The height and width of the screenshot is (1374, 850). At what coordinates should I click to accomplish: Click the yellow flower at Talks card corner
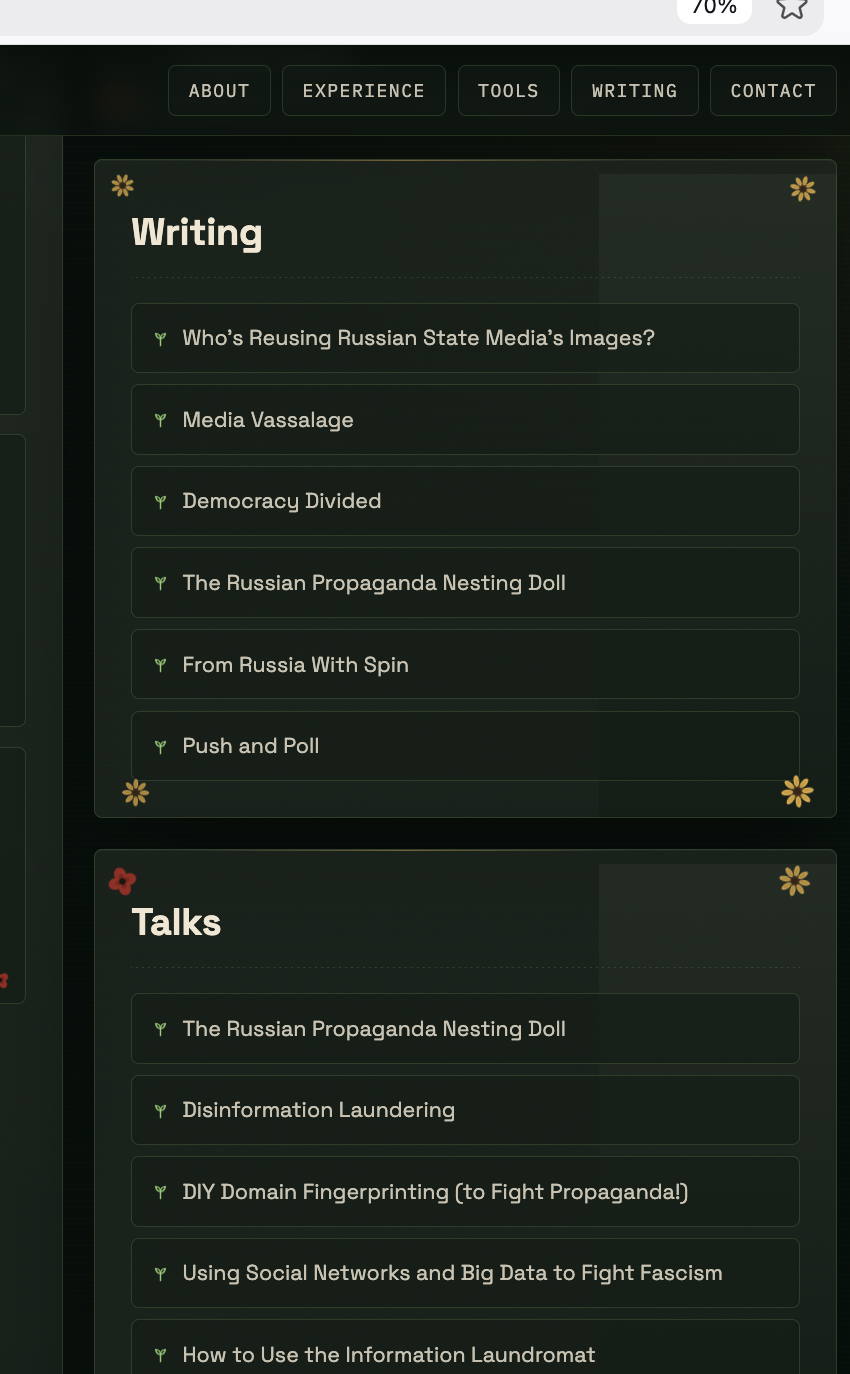(795, 881)
